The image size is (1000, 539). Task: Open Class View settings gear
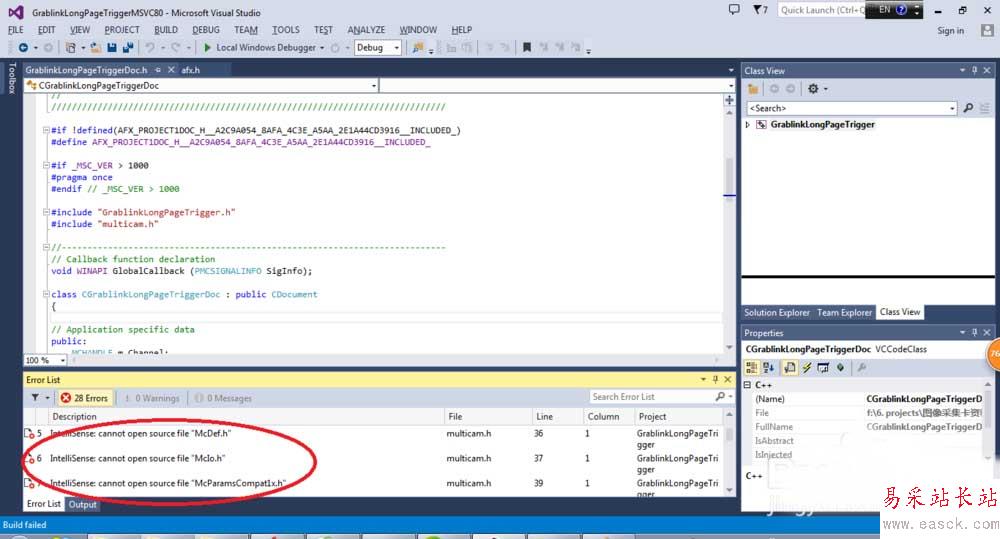[813, 89]
